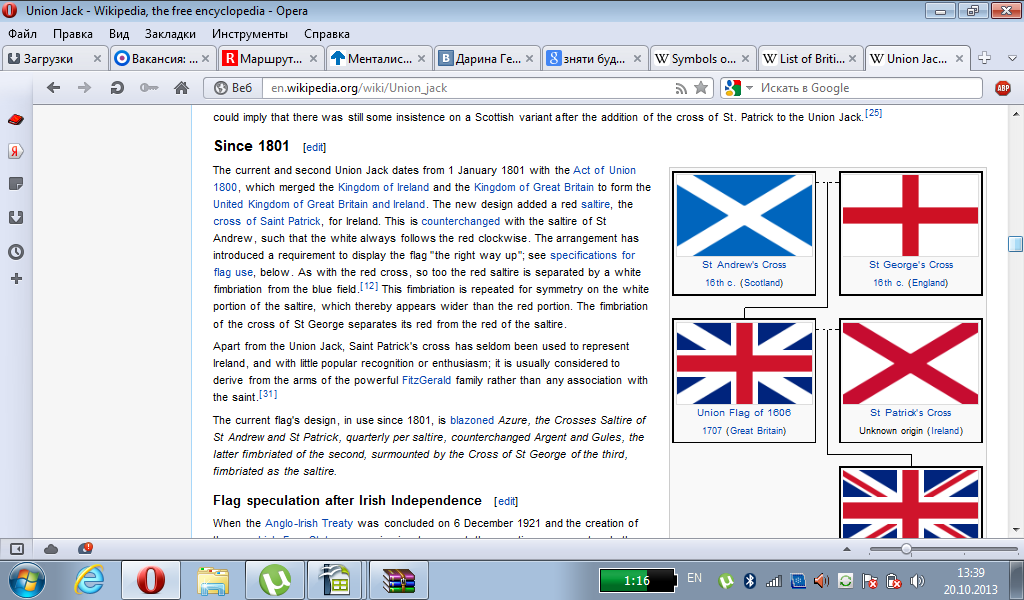The image size is (1024, 600).
Task: Go to the home page
Action: pyautogui.click(x=181, y=87)
